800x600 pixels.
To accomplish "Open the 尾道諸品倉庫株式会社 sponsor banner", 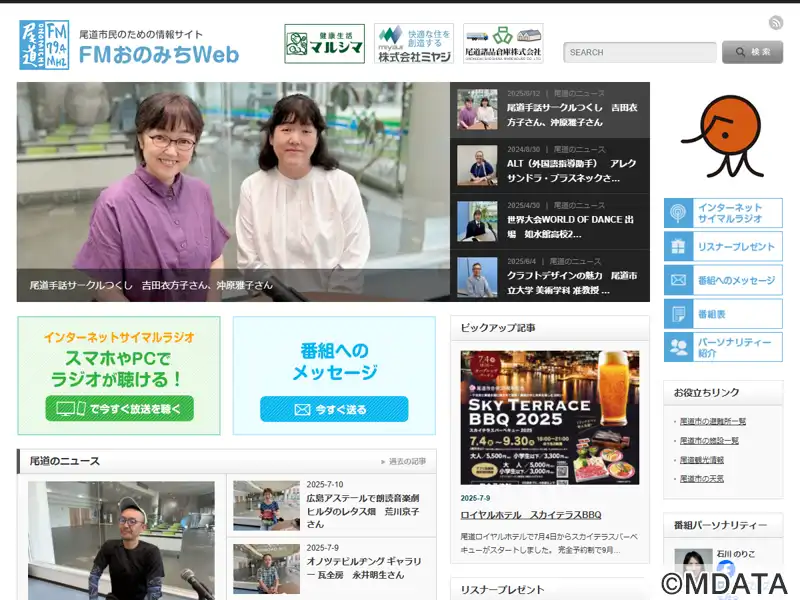I will click(503, 44).
